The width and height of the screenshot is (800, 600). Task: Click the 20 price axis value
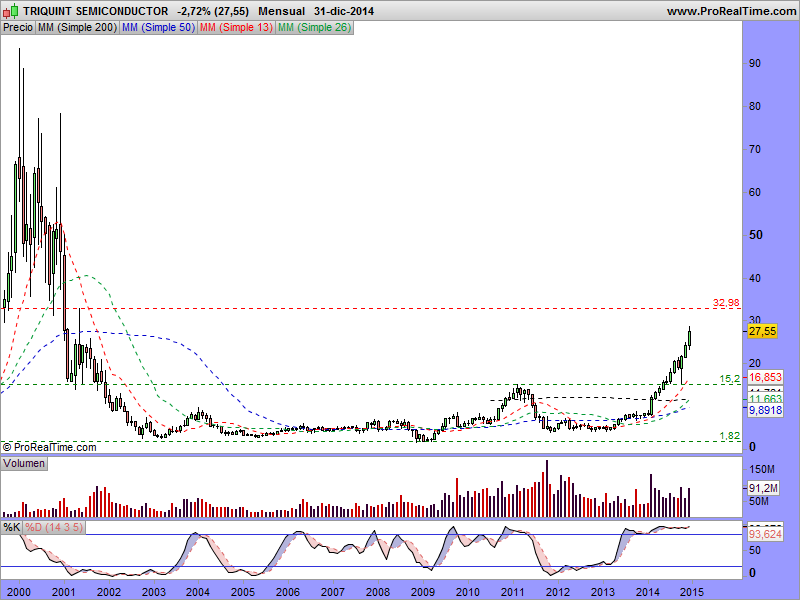pyautogui.click(x=755, y=363)
